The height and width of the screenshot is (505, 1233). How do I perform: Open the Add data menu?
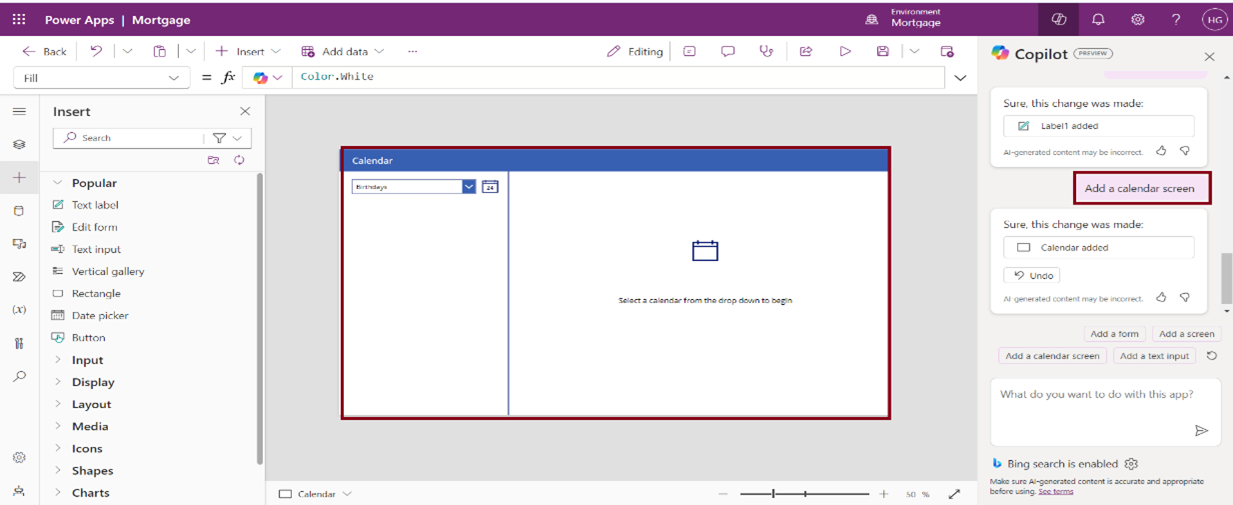click(344, 52)
